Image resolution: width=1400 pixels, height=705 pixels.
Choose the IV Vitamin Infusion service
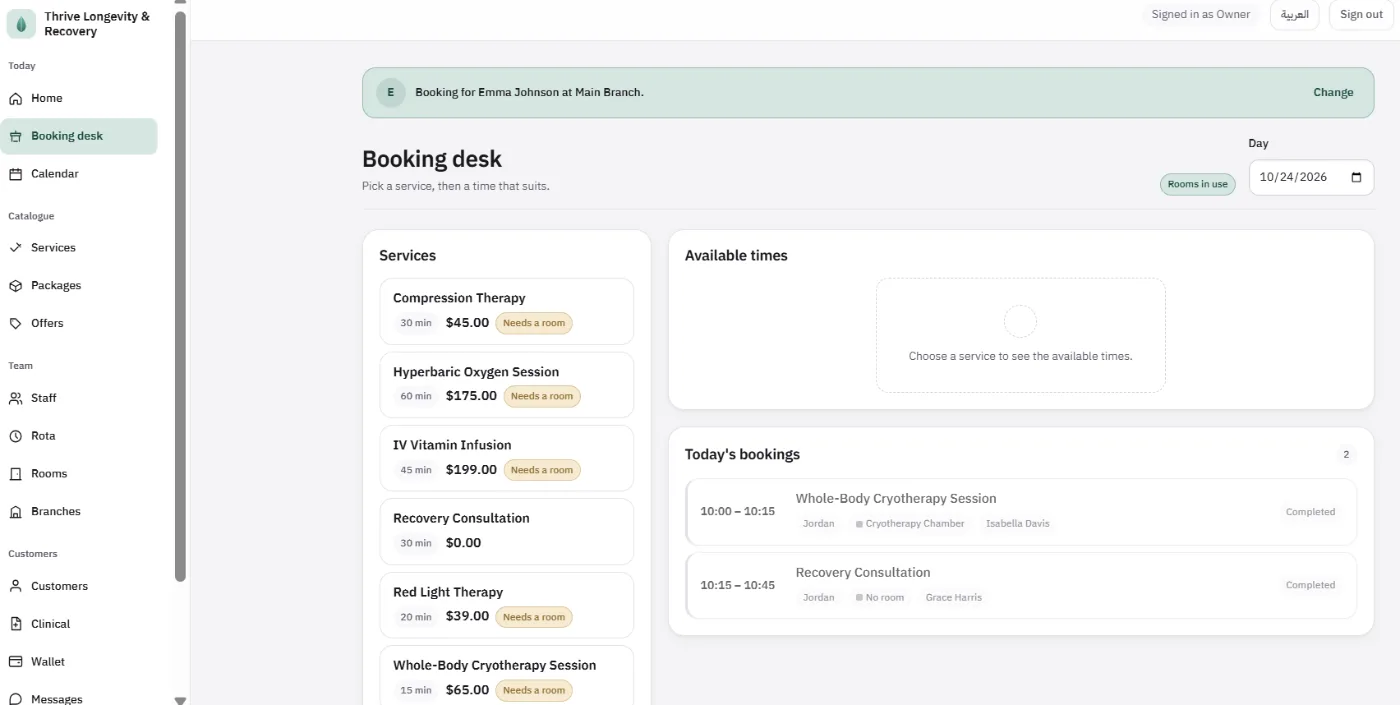(507, 458)
